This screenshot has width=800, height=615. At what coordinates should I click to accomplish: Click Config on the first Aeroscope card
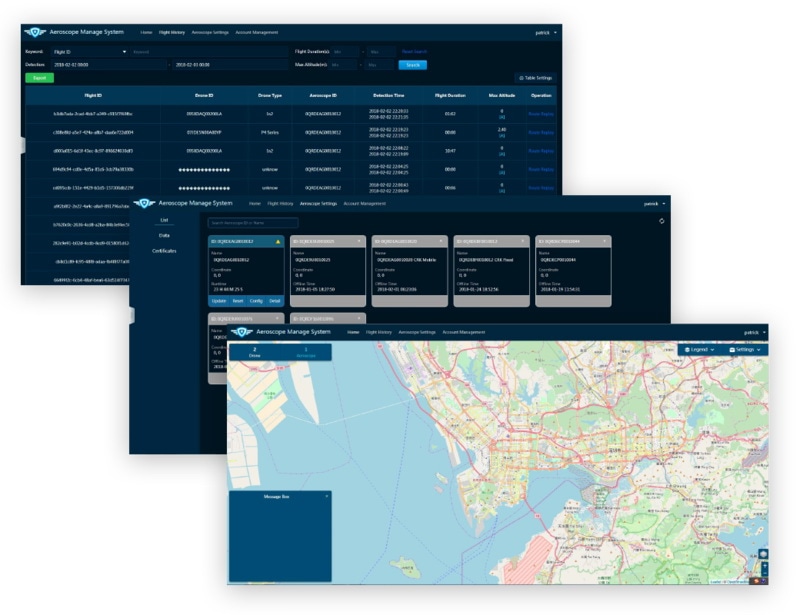point(256,300)
